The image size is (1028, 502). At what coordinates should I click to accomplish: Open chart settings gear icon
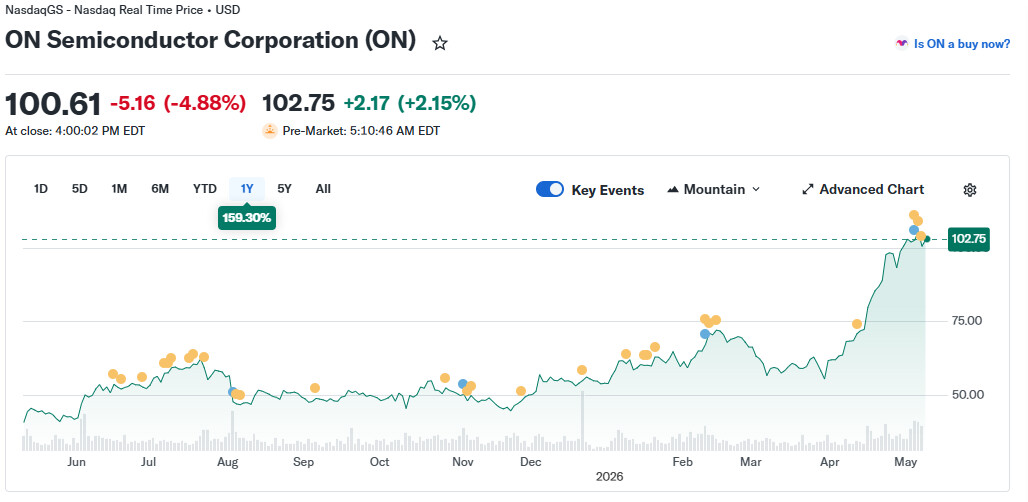(970, 190)
